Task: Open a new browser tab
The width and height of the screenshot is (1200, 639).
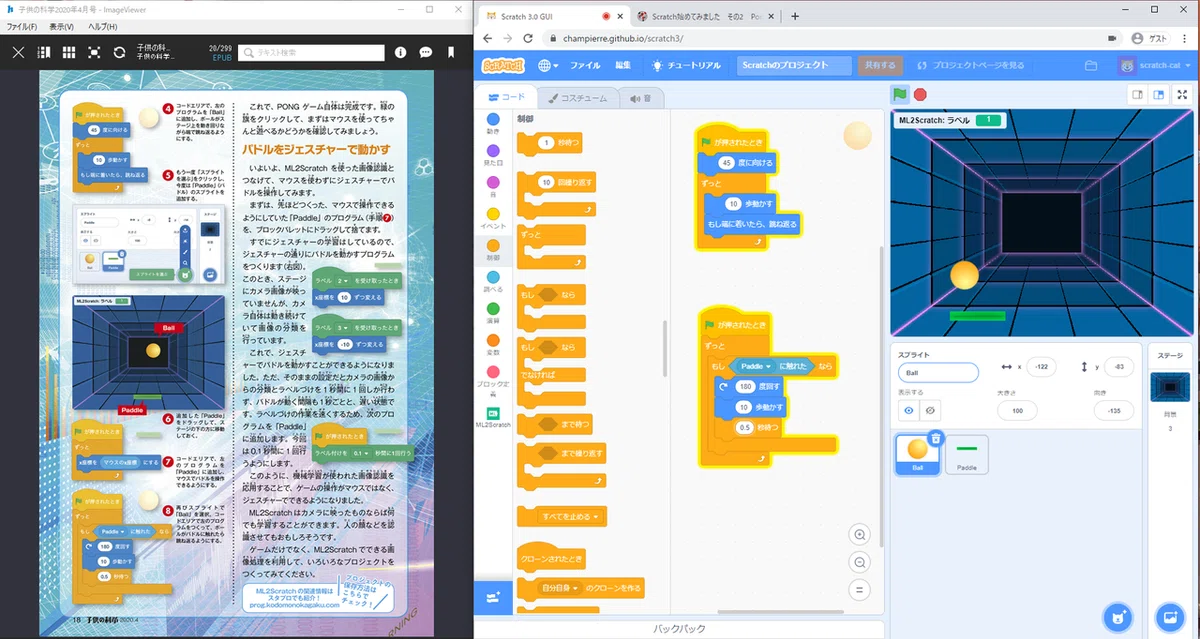Action: pyautogui.click(x=795, y=16)
